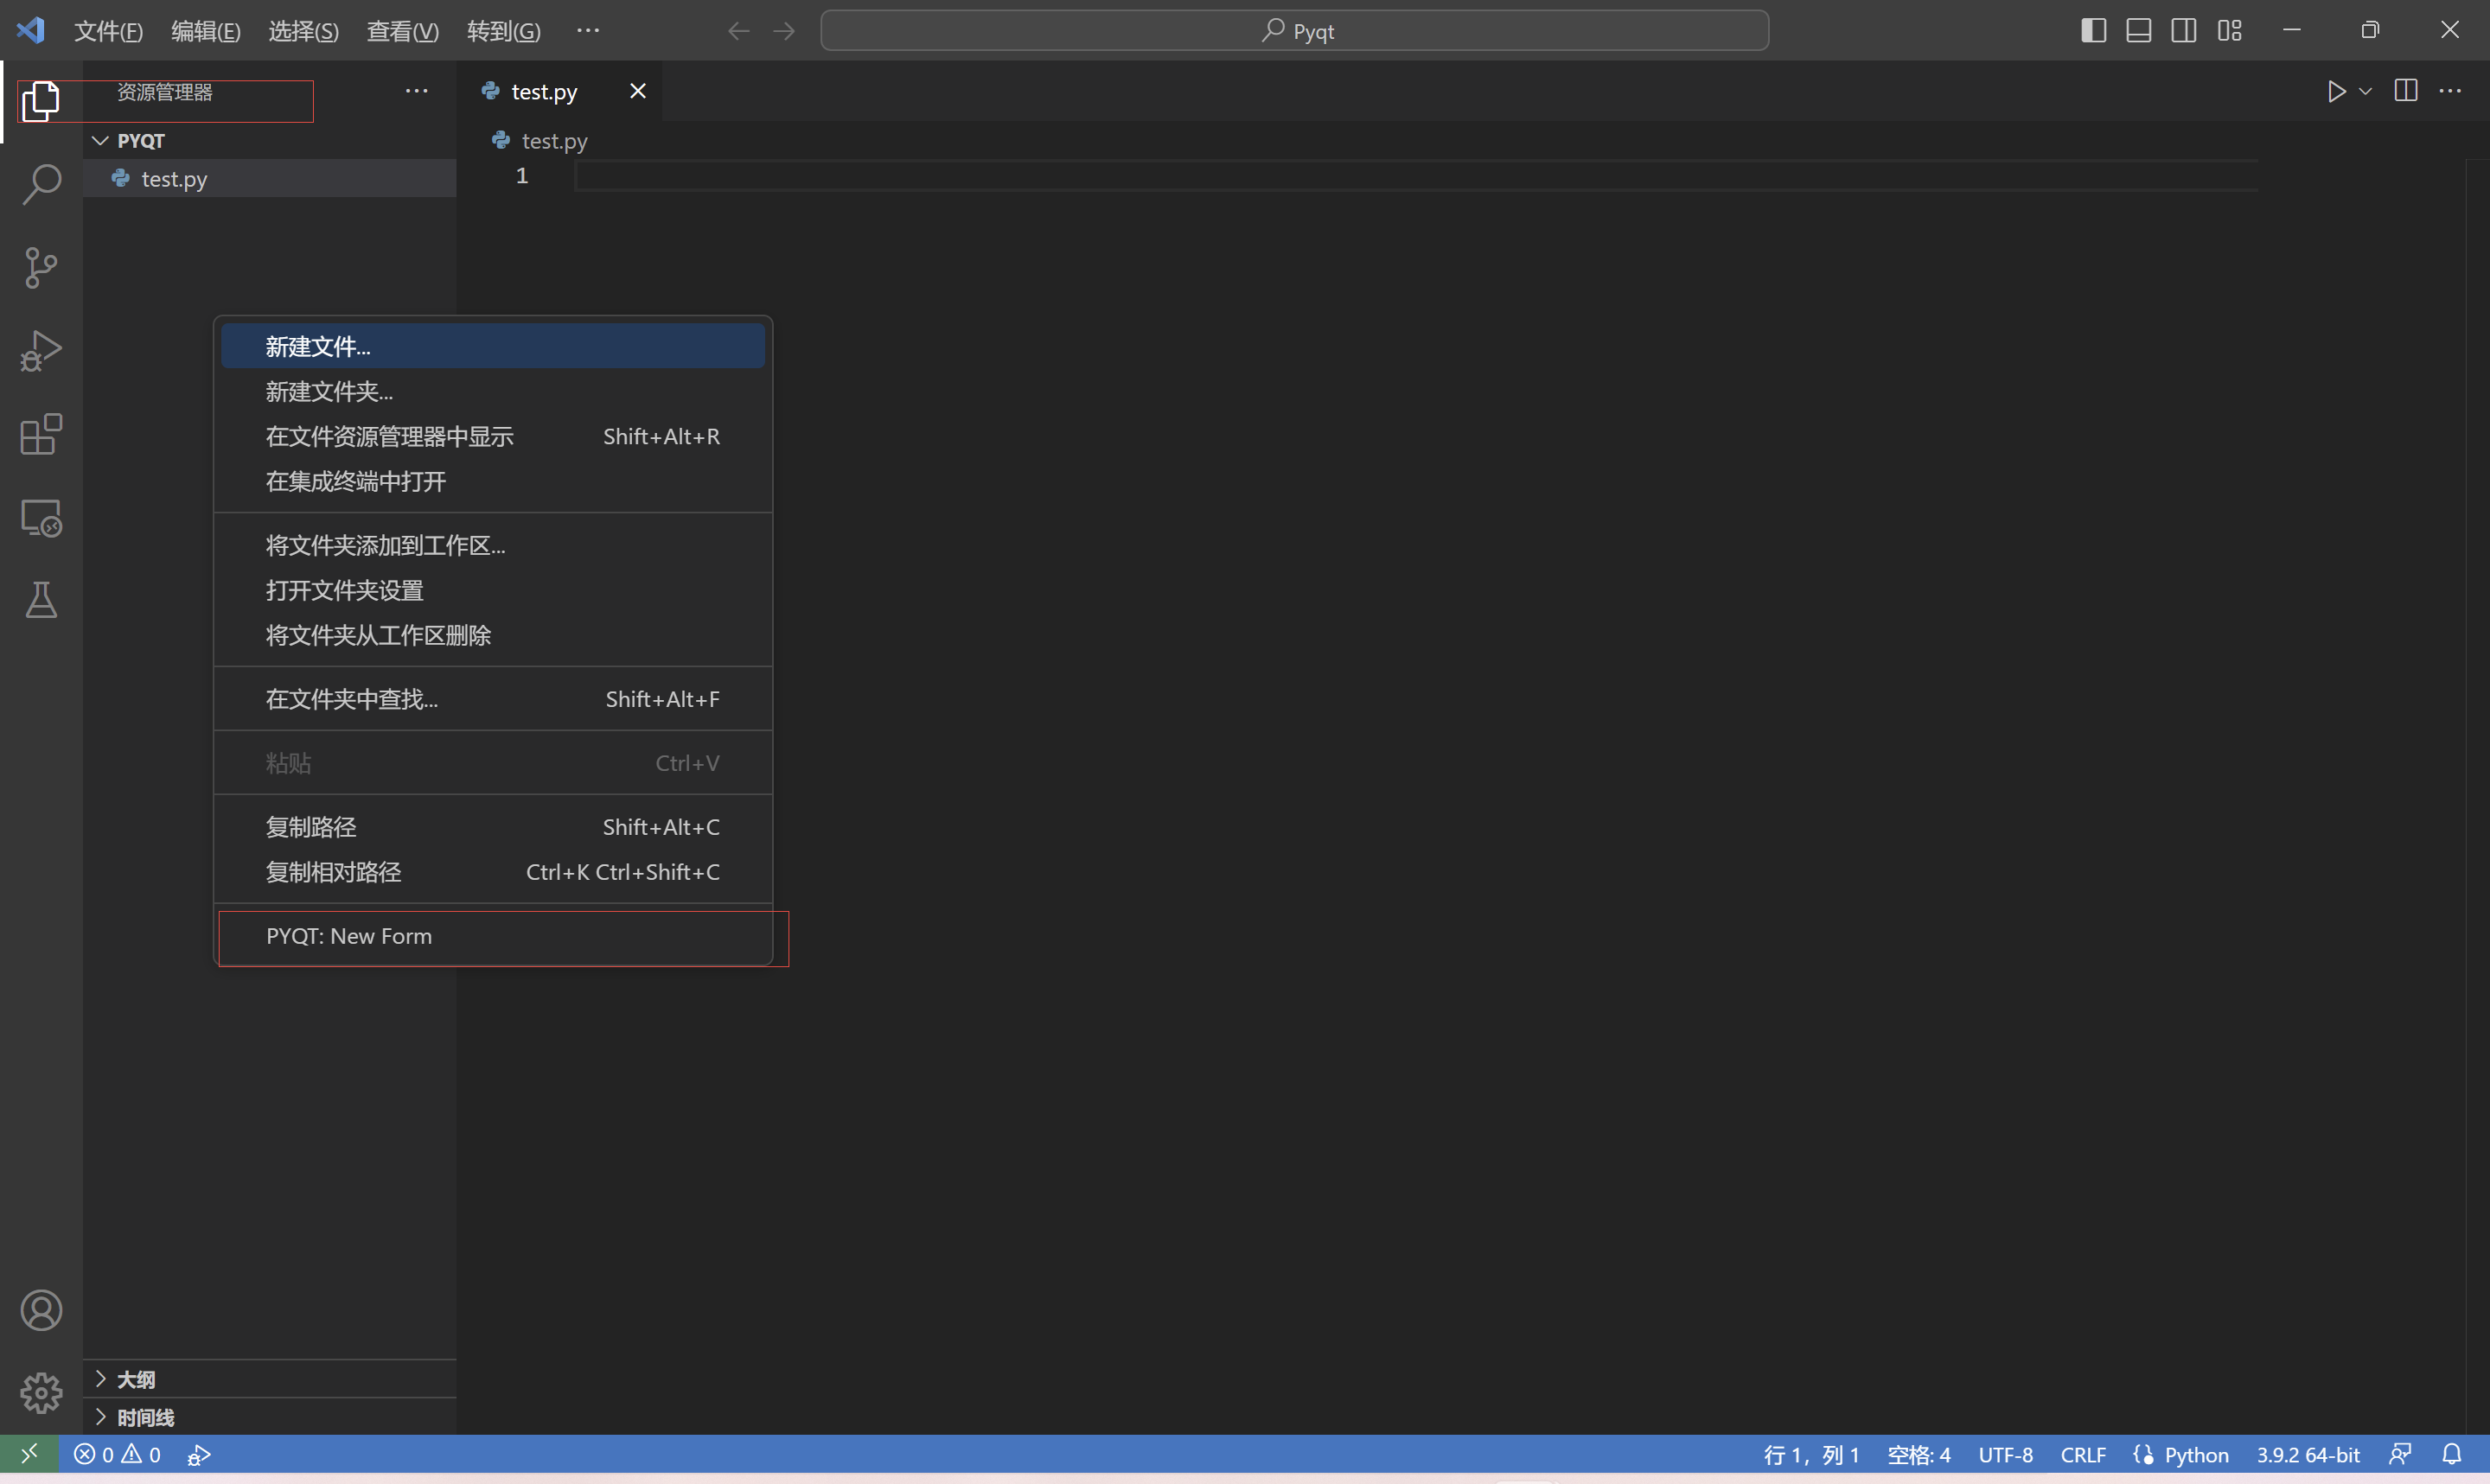
Task: Choose 在文件夹中查找...
Action: click(x=493, y=699)
